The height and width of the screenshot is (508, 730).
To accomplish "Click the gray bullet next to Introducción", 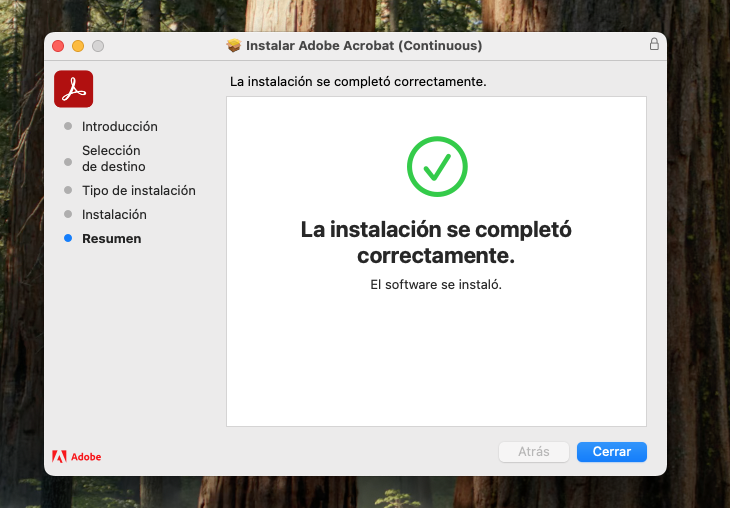I will click(x=68, y=126).
